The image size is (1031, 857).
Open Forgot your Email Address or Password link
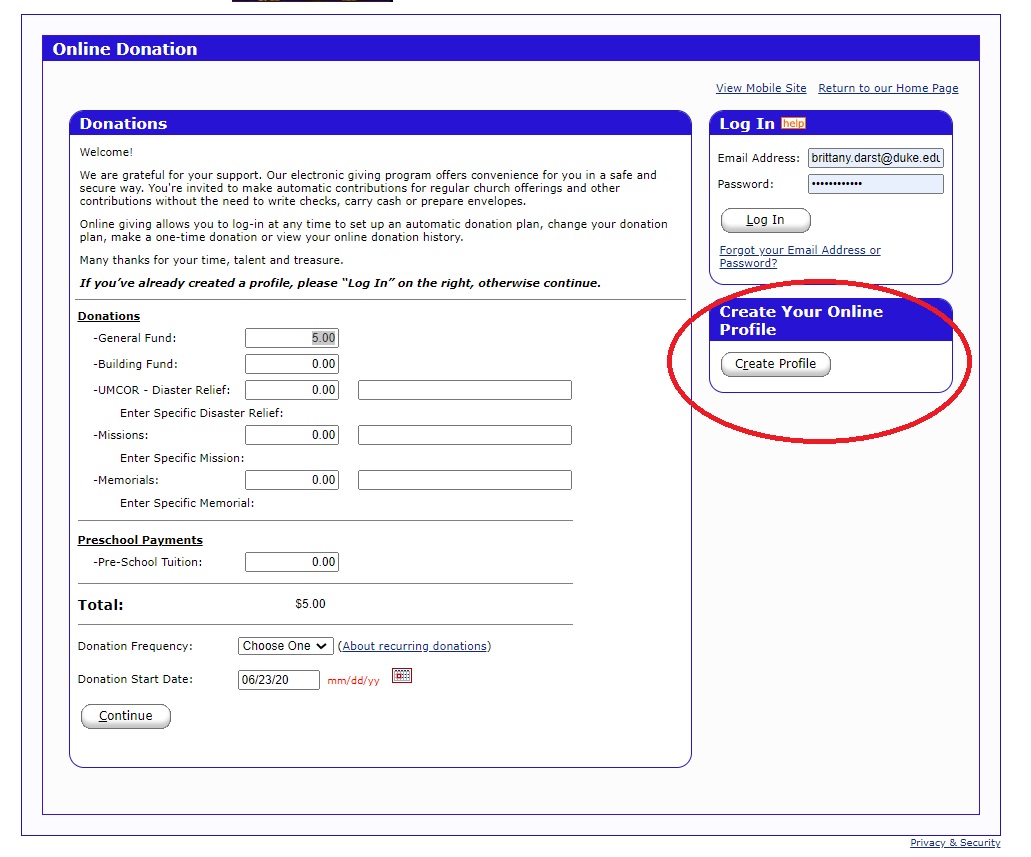coord(800,257)
